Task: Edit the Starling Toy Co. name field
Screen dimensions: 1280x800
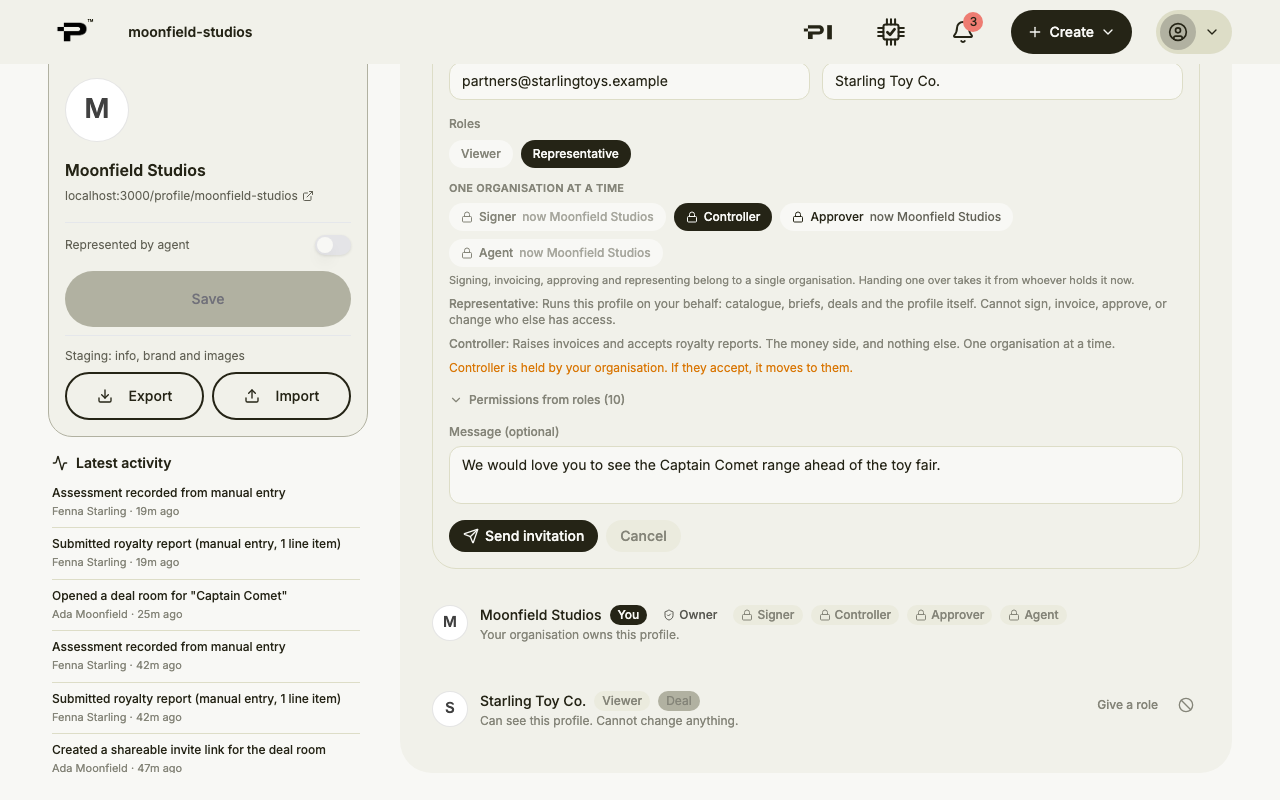Action: tap(1002, 81)
